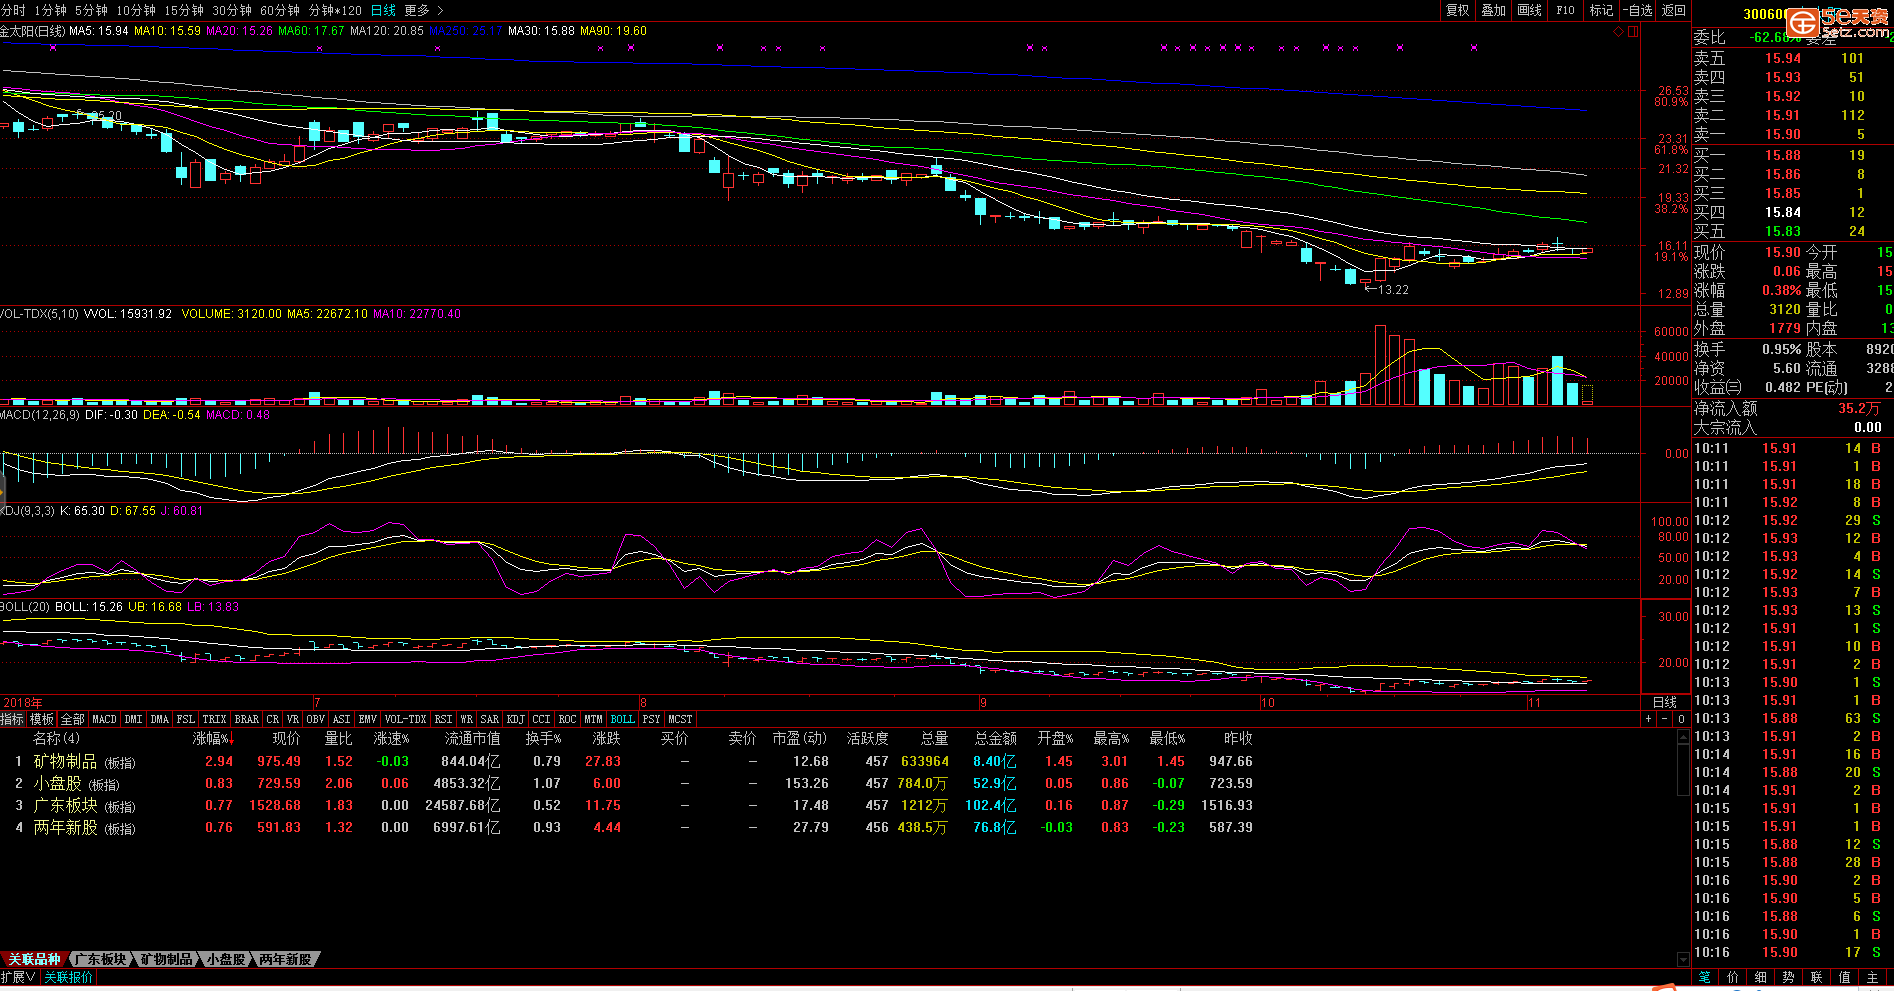
Task: Click the minus zoom button under 日线
Action: coord(1665,719)
